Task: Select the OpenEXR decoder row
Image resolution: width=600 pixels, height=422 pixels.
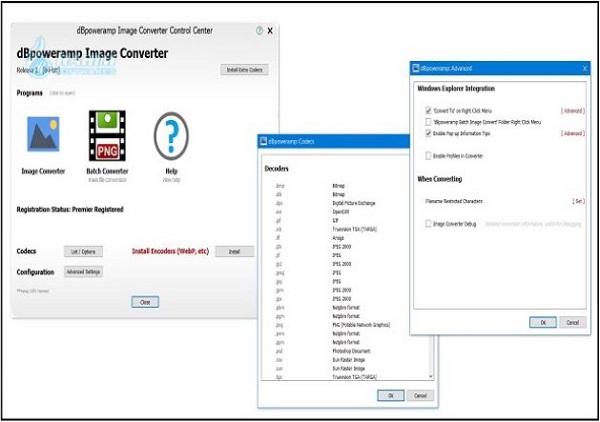Action: (x=312, y=212)
